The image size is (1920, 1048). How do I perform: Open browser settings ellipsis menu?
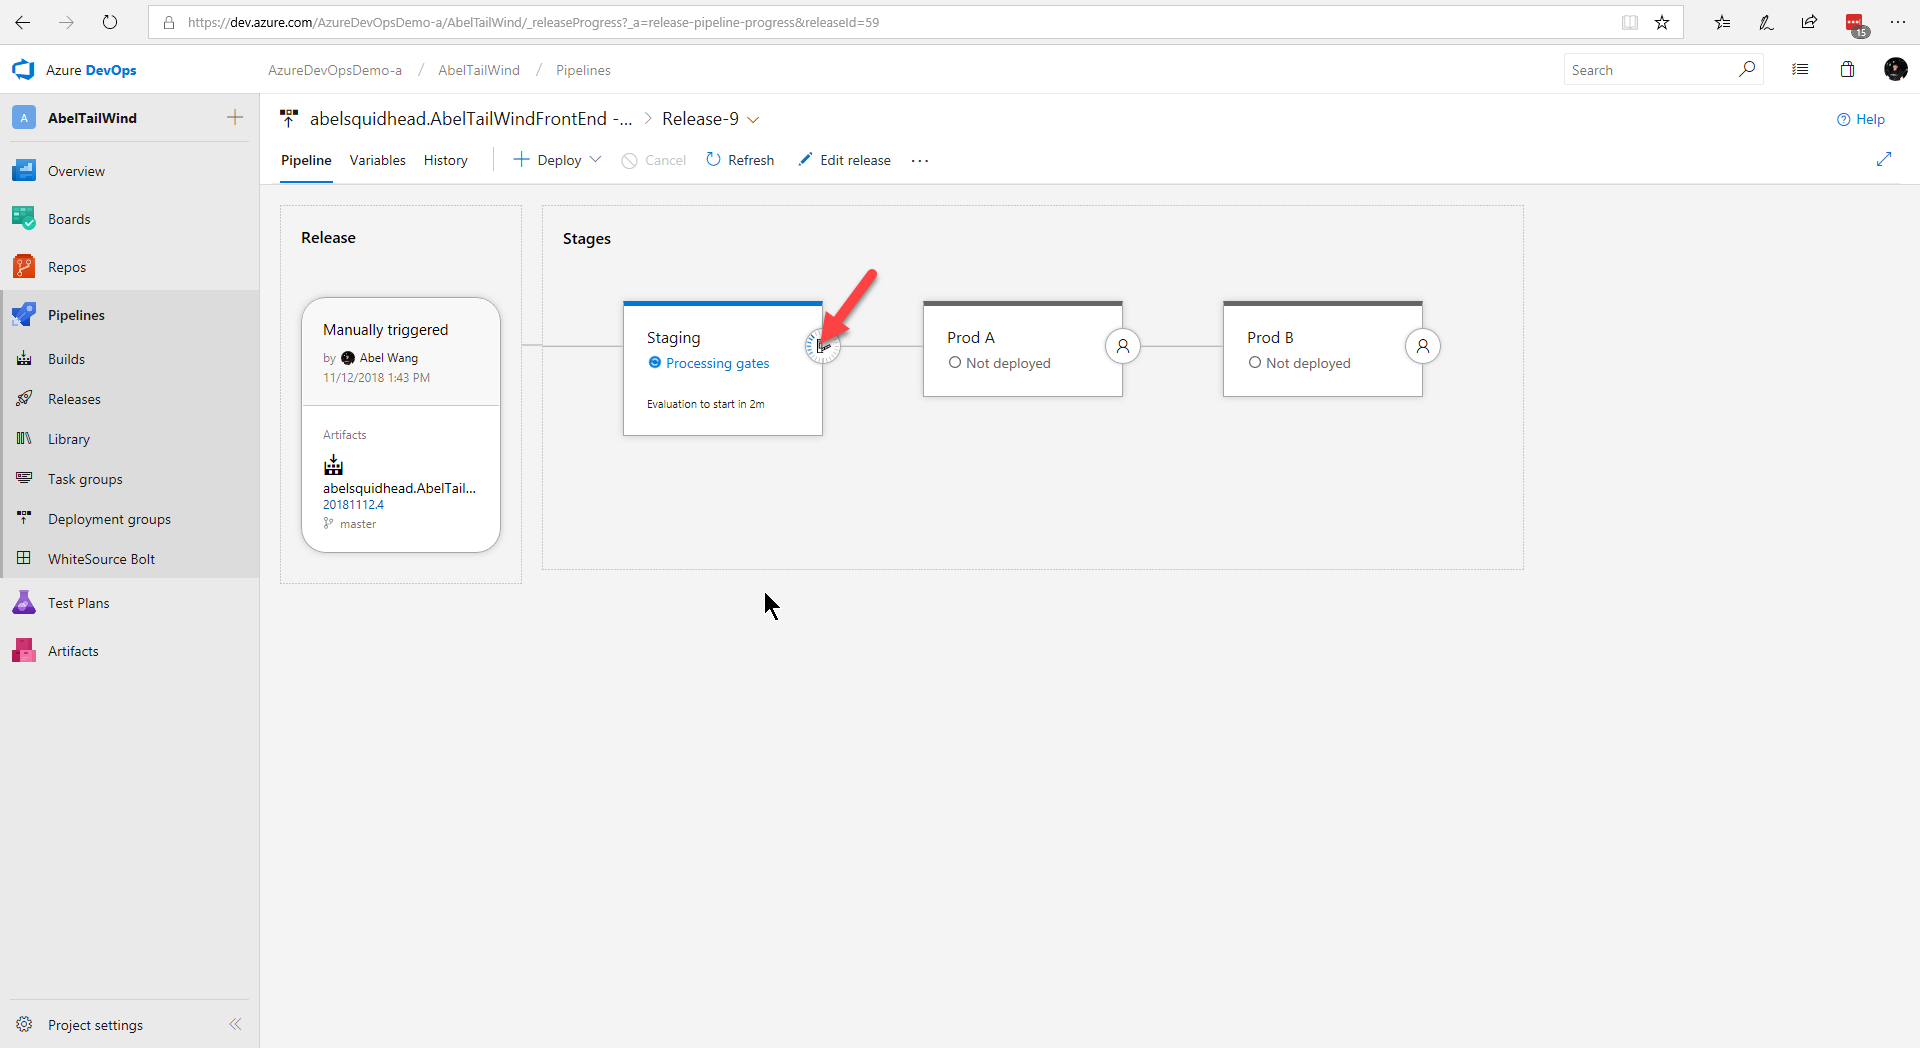1897,22
